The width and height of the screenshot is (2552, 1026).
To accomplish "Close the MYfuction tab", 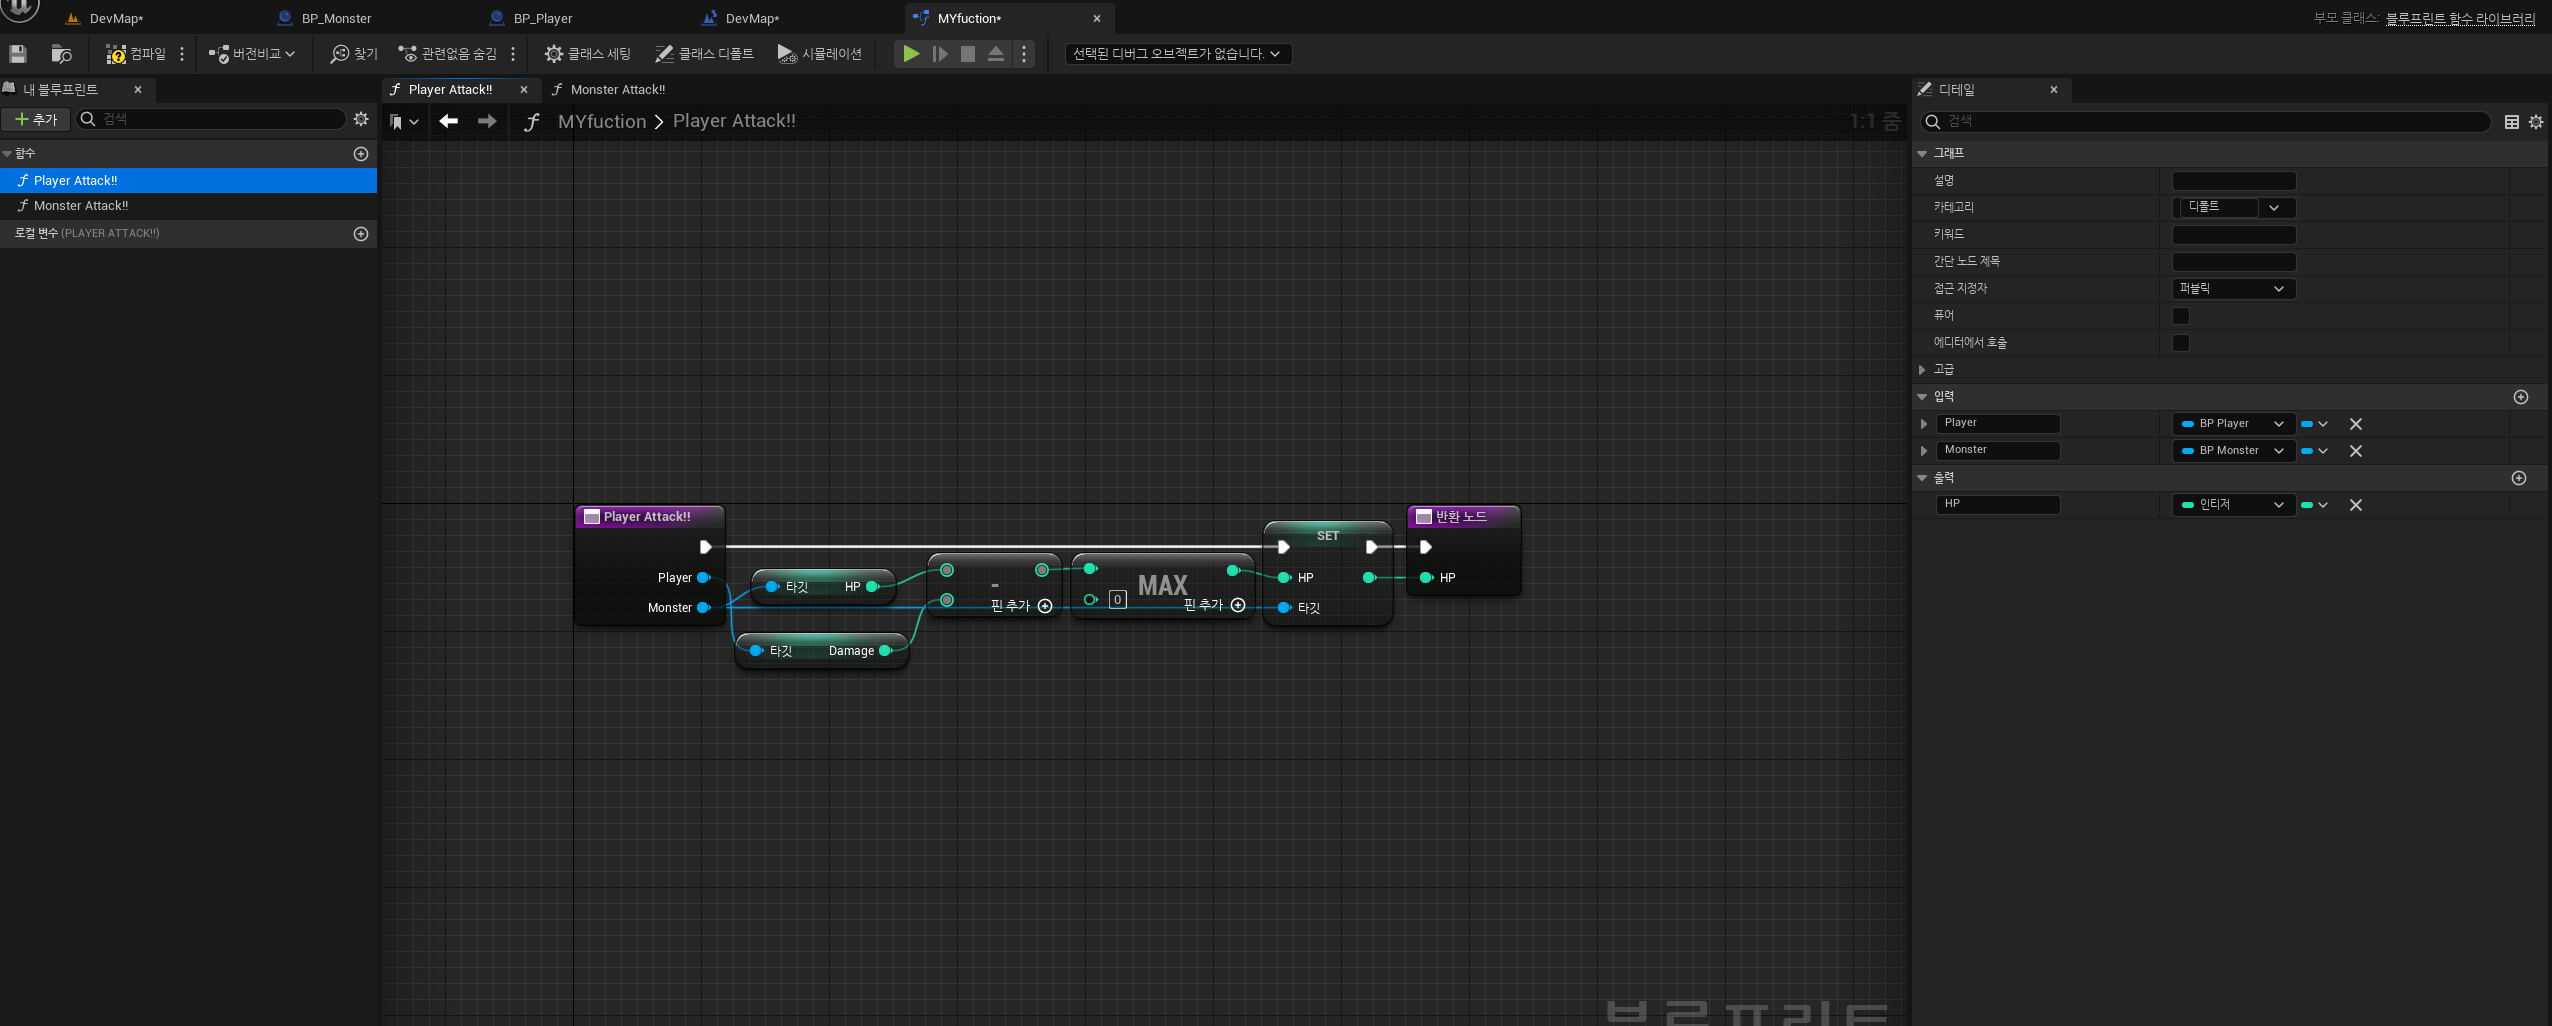I will tap(1097, 18).
